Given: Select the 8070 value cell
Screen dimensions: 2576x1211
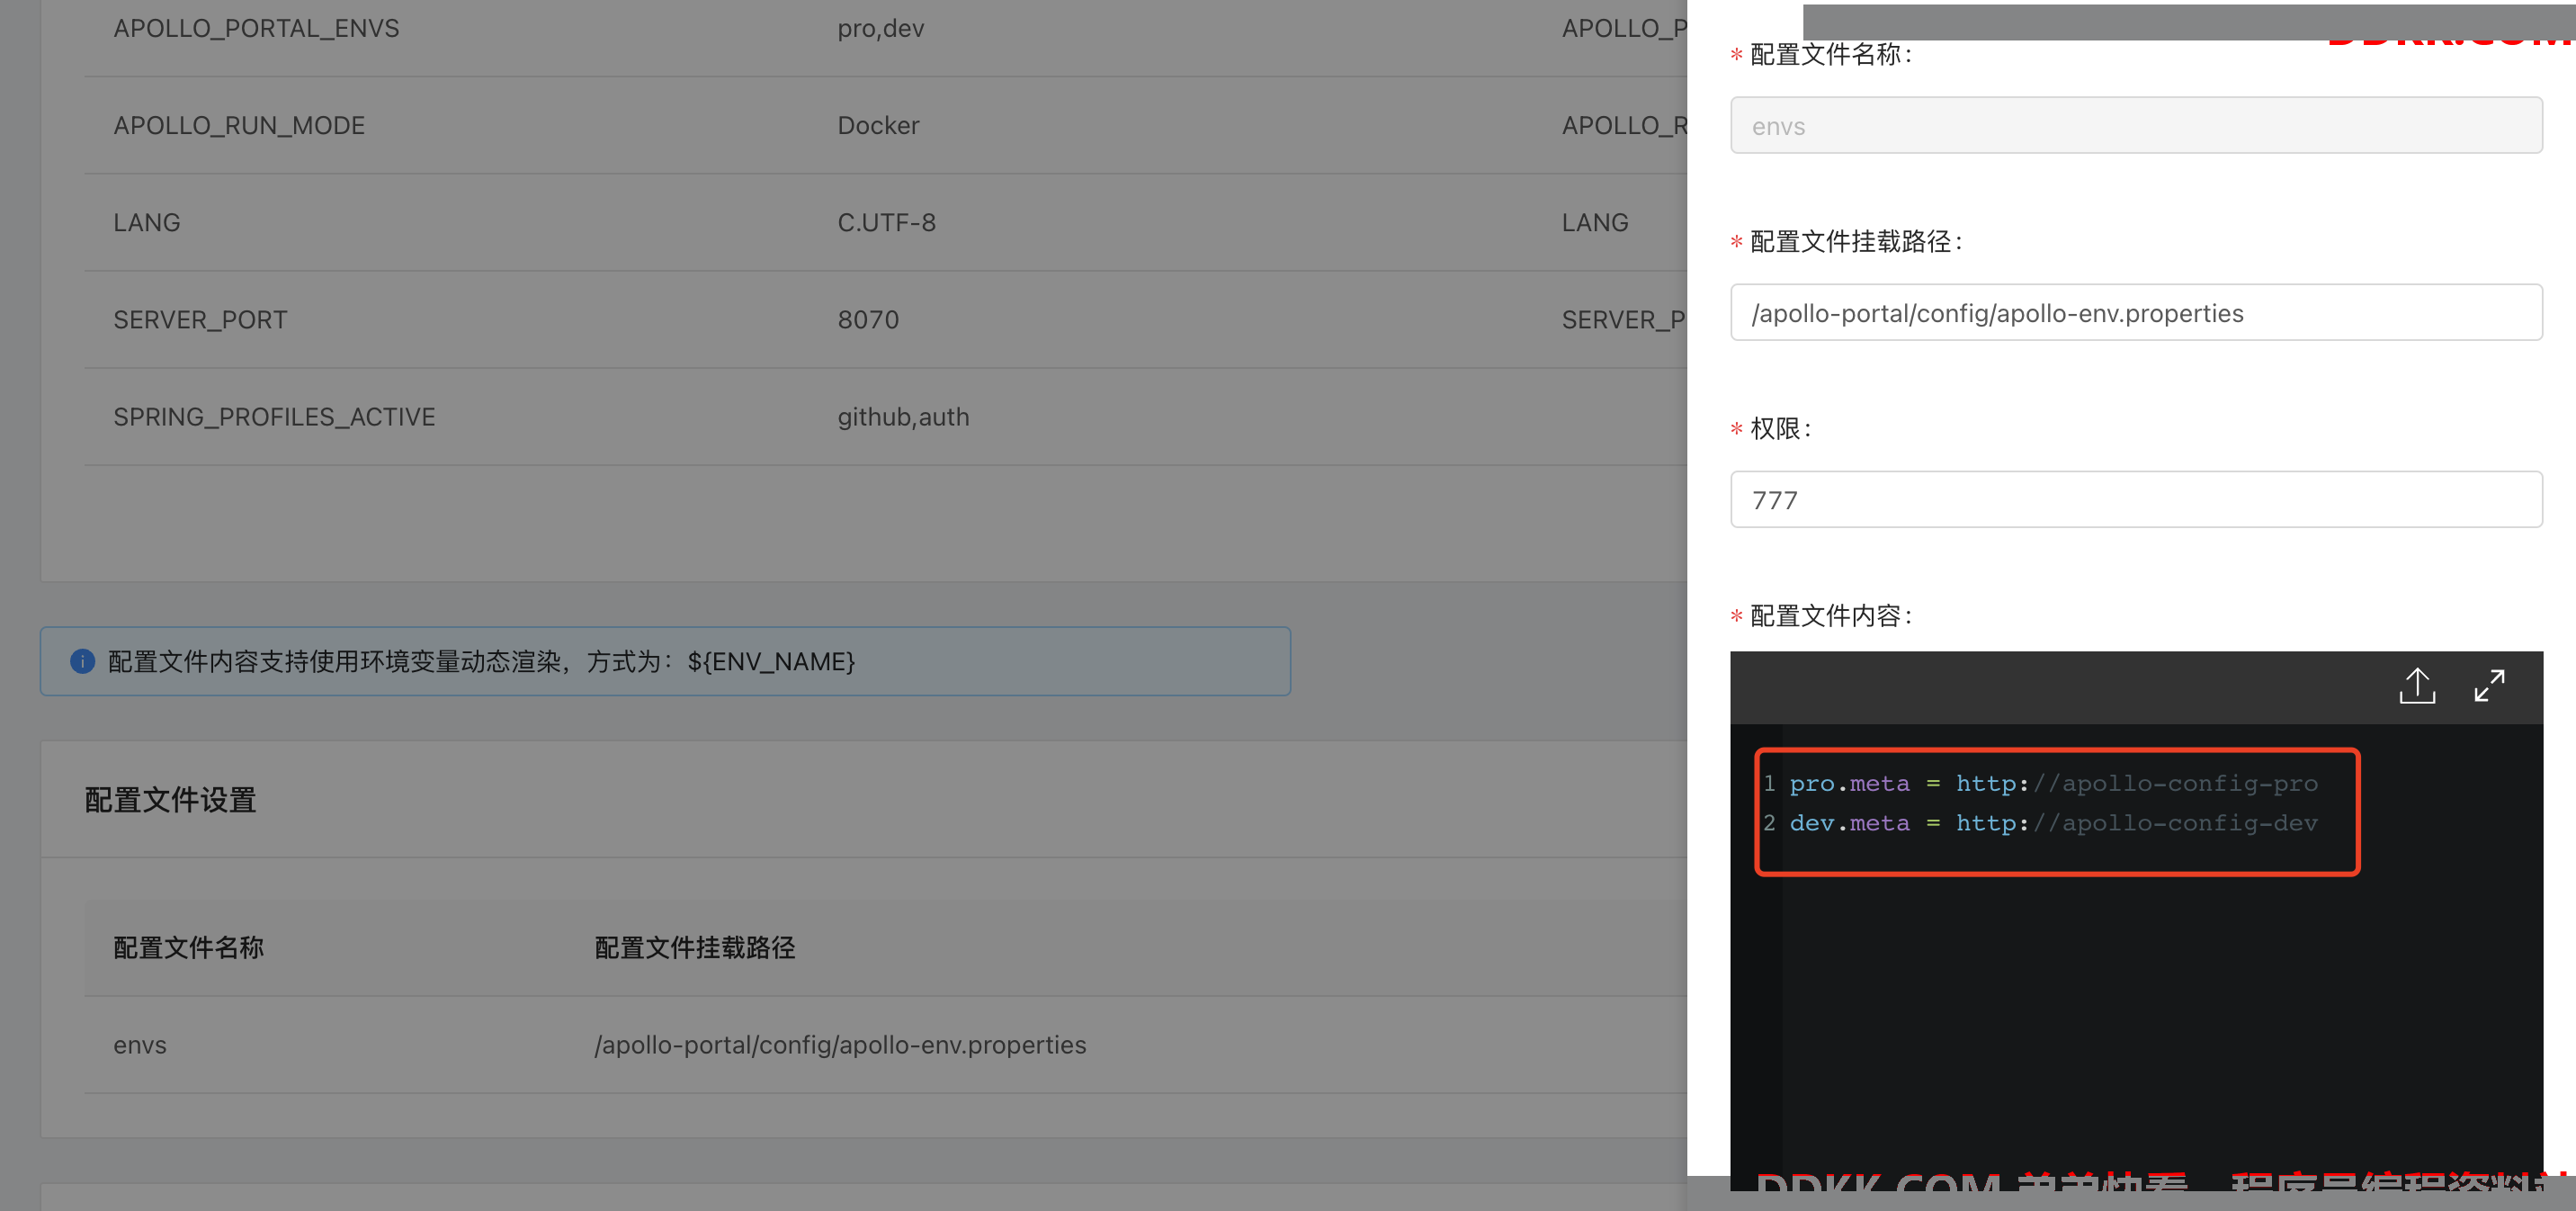Looking at the screenshot, I should tap(868, 319).
